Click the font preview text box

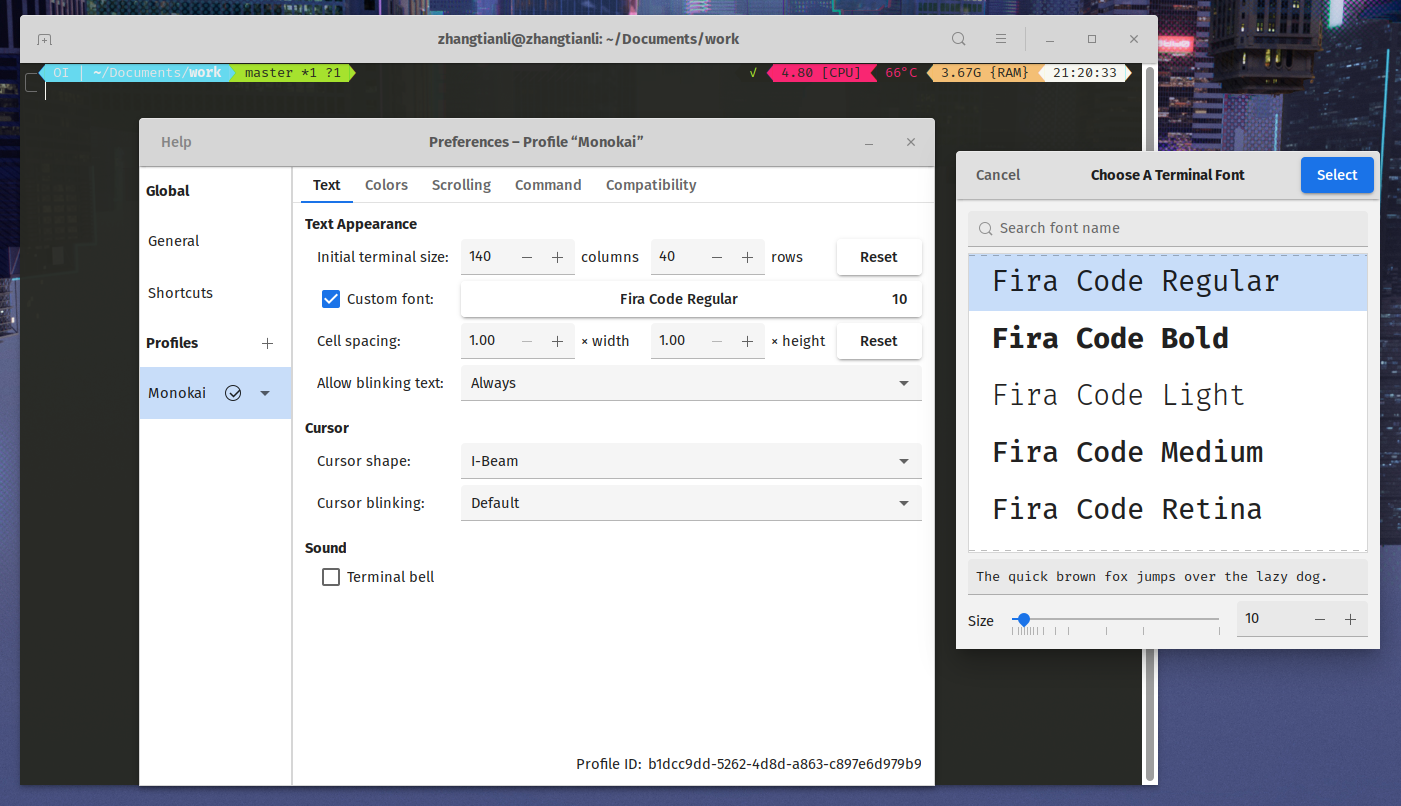(x=1167, y=577)
